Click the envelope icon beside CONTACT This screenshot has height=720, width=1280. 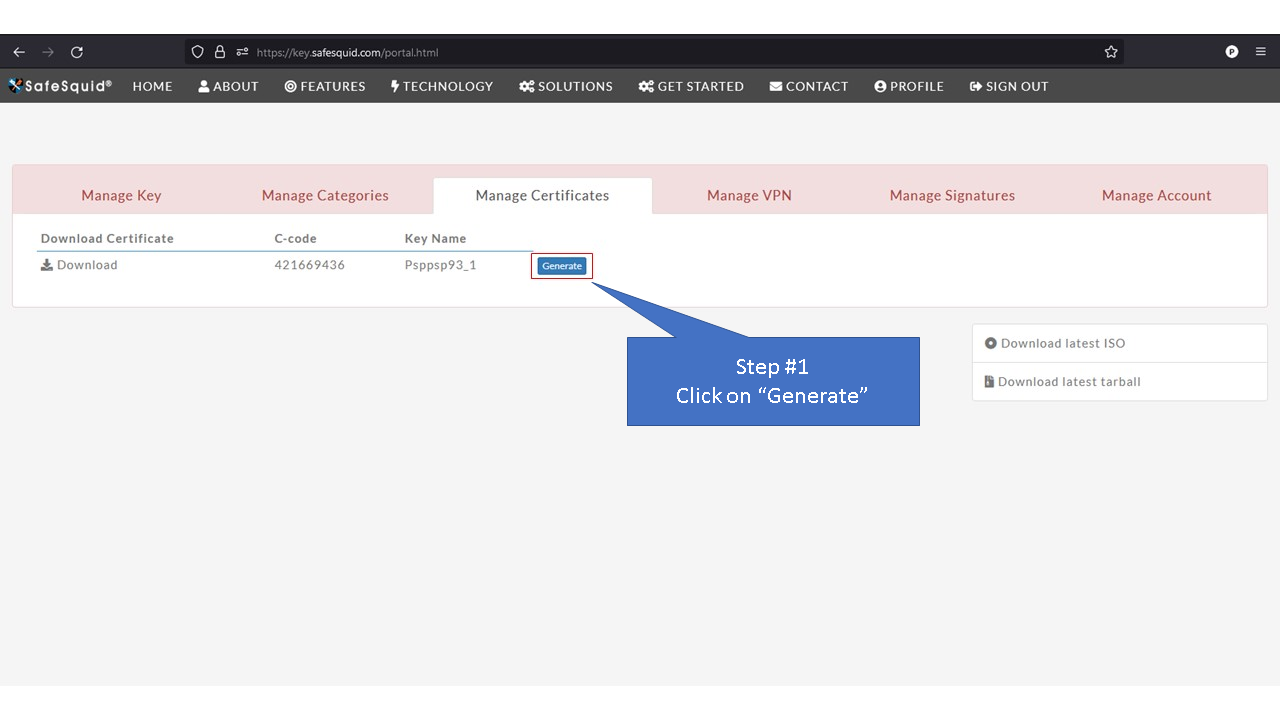(775, 86)
